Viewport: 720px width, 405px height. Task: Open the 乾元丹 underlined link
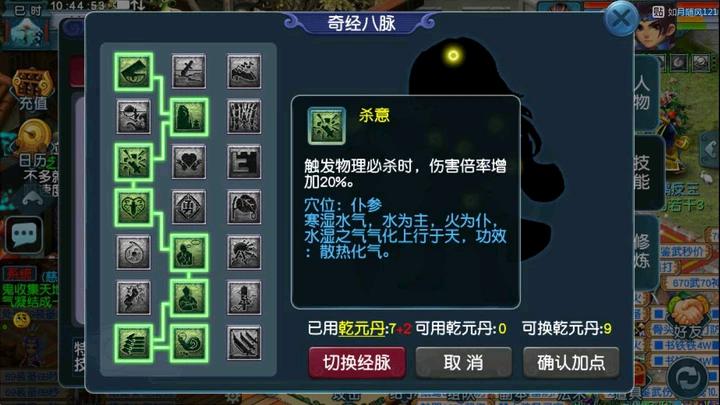(x=361, y=328)
